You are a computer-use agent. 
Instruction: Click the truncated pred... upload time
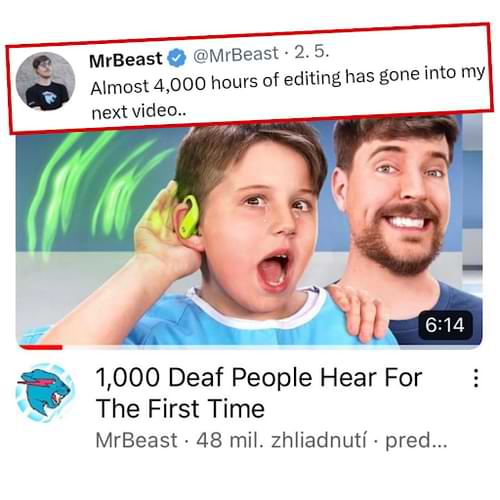(x=416, y=441)
